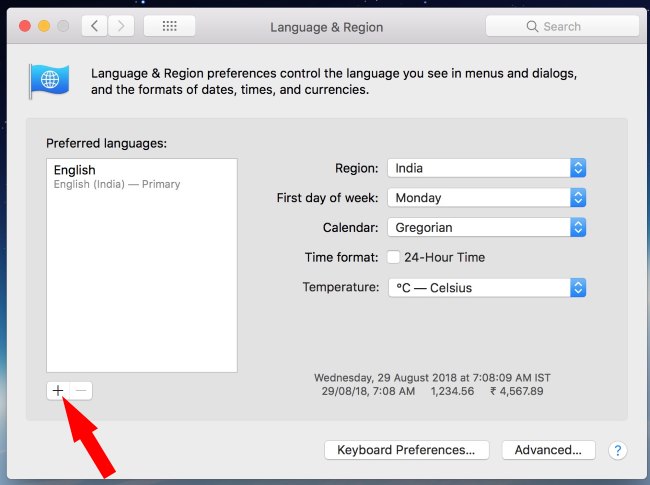Click the minus button to remove language
The height and width of the screenshot is (485, 650).
(x=81, y=391)
